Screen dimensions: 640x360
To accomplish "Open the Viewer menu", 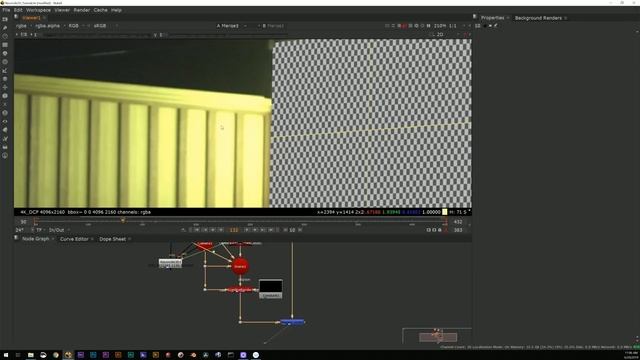I will (62, 10).
